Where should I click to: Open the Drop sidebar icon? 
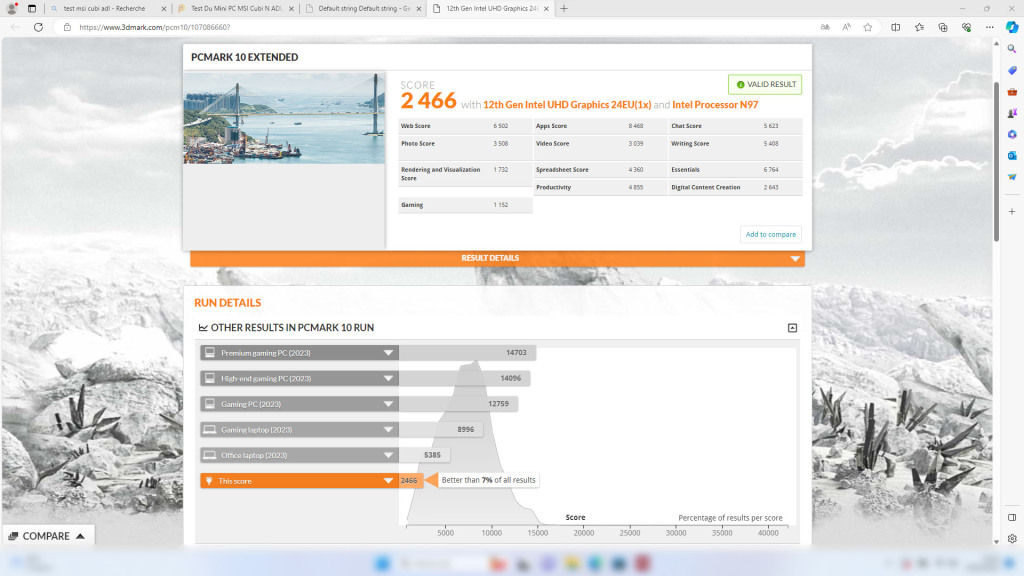pyautogui.click(x=1012, y=177)
